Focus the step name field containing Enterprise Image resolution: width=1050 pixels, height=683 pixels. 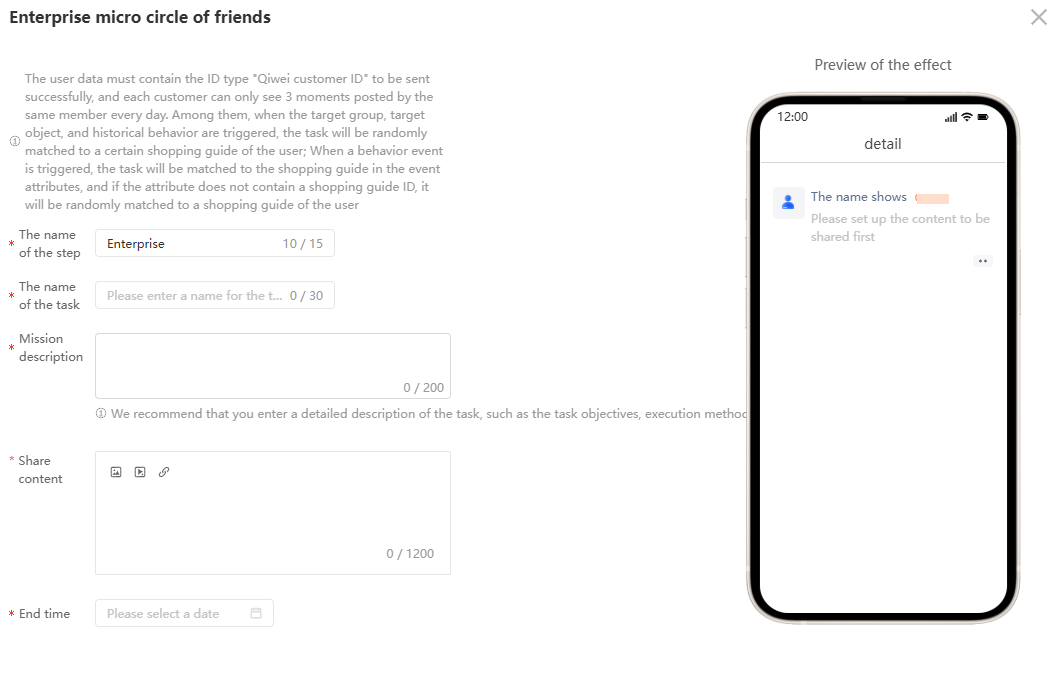pos(215,244)
